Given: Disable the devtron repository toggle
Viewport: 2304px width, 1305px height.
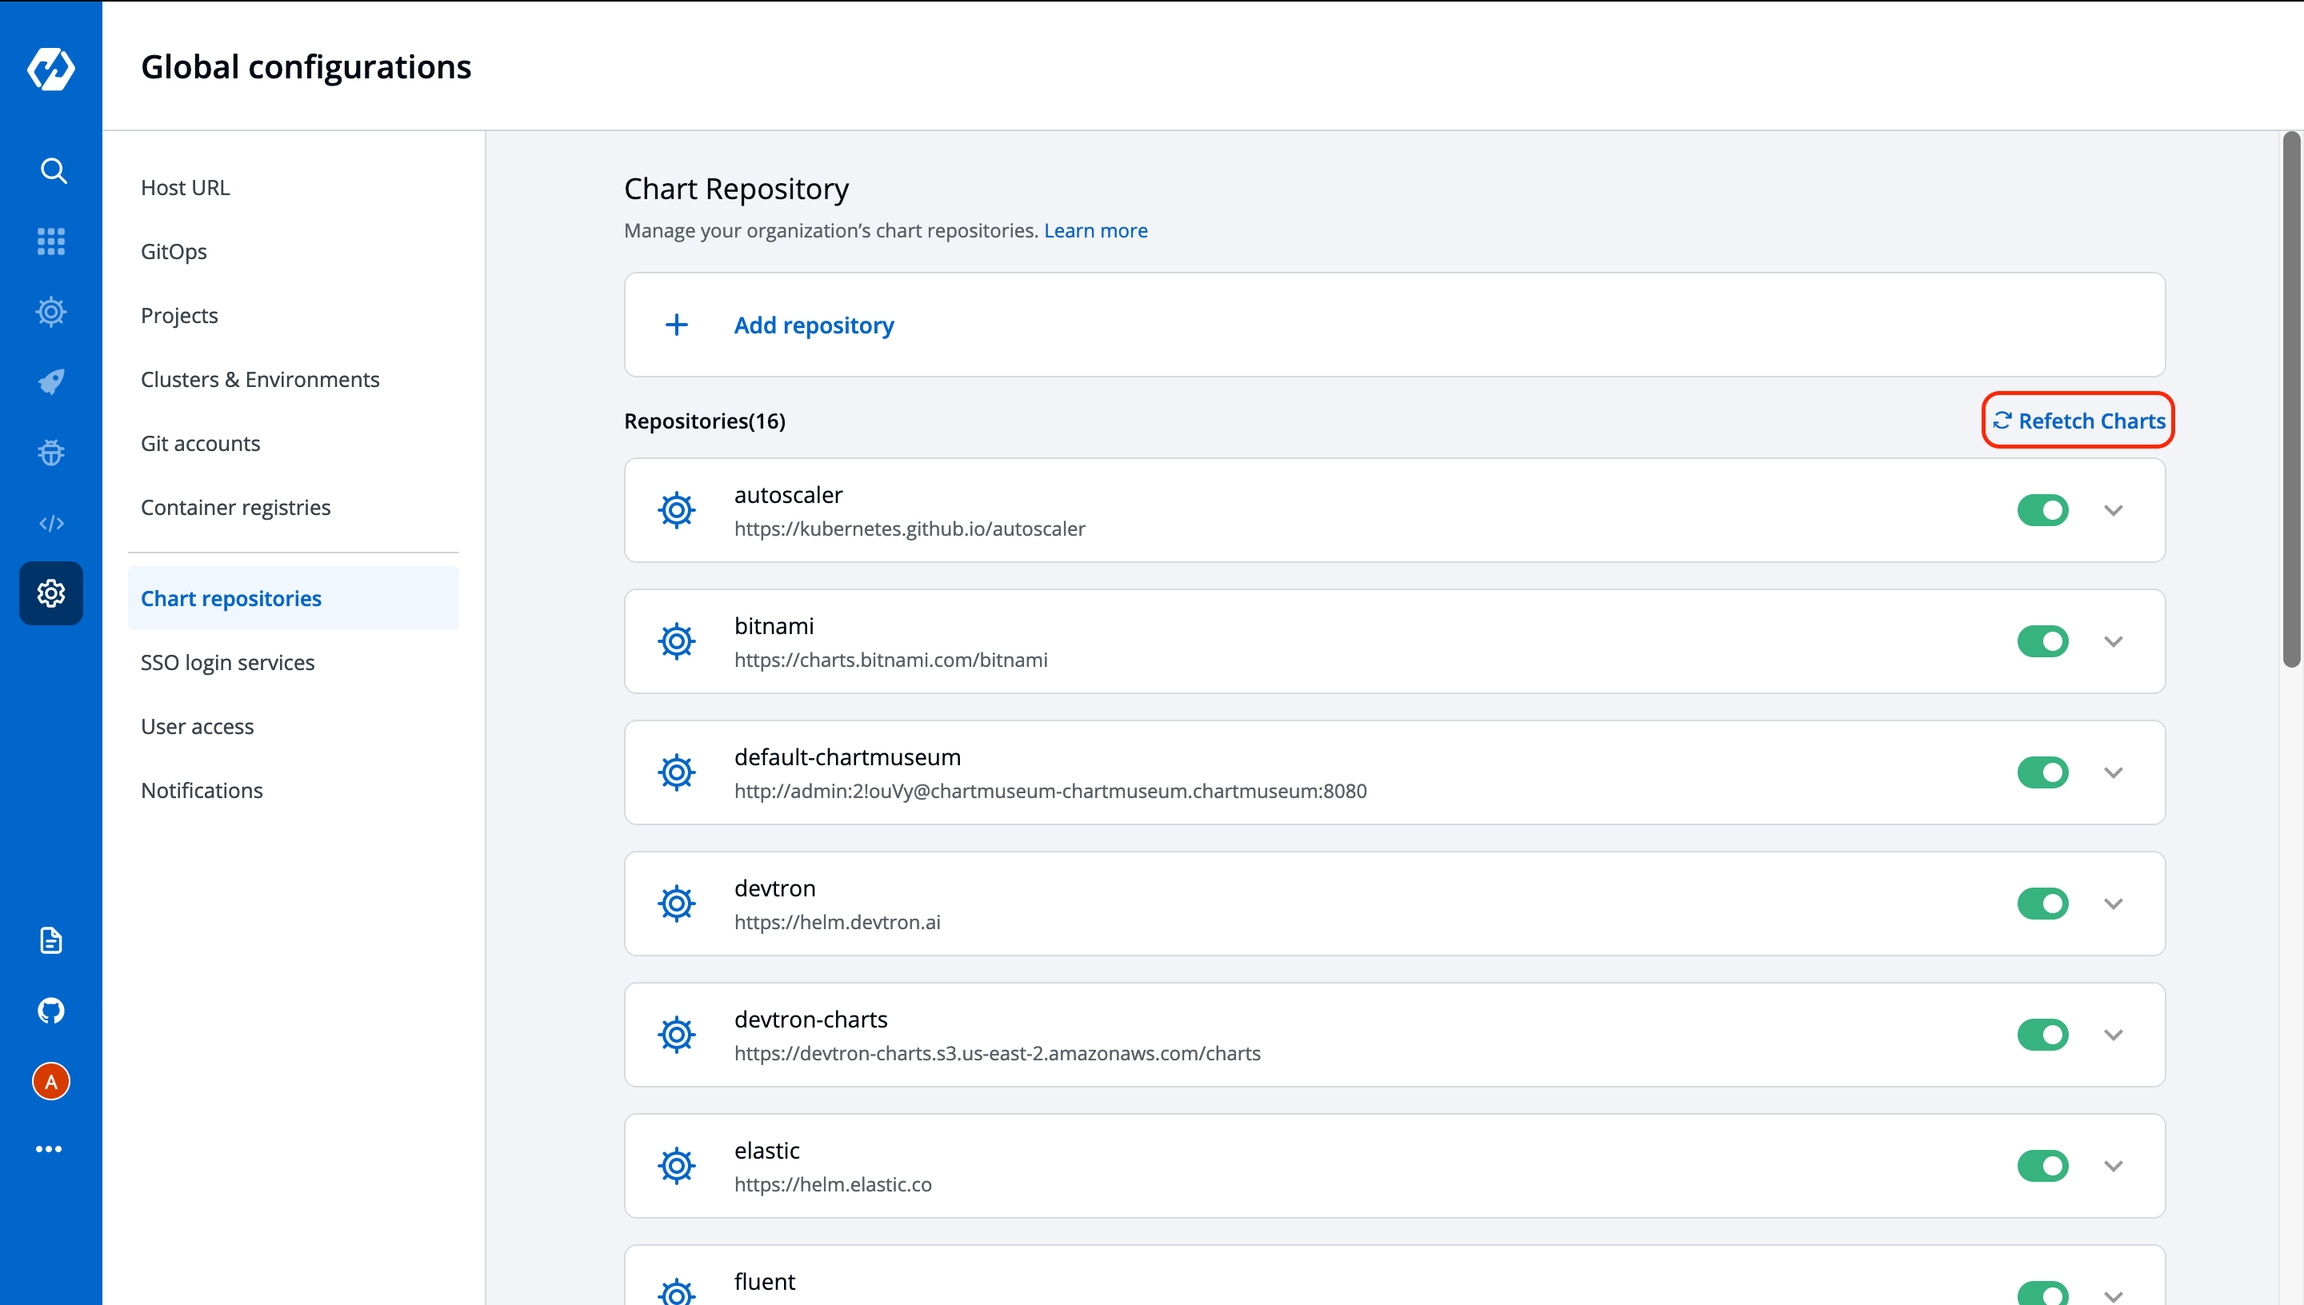Looking at the screenshot, I should click(x=2043, y=903).
